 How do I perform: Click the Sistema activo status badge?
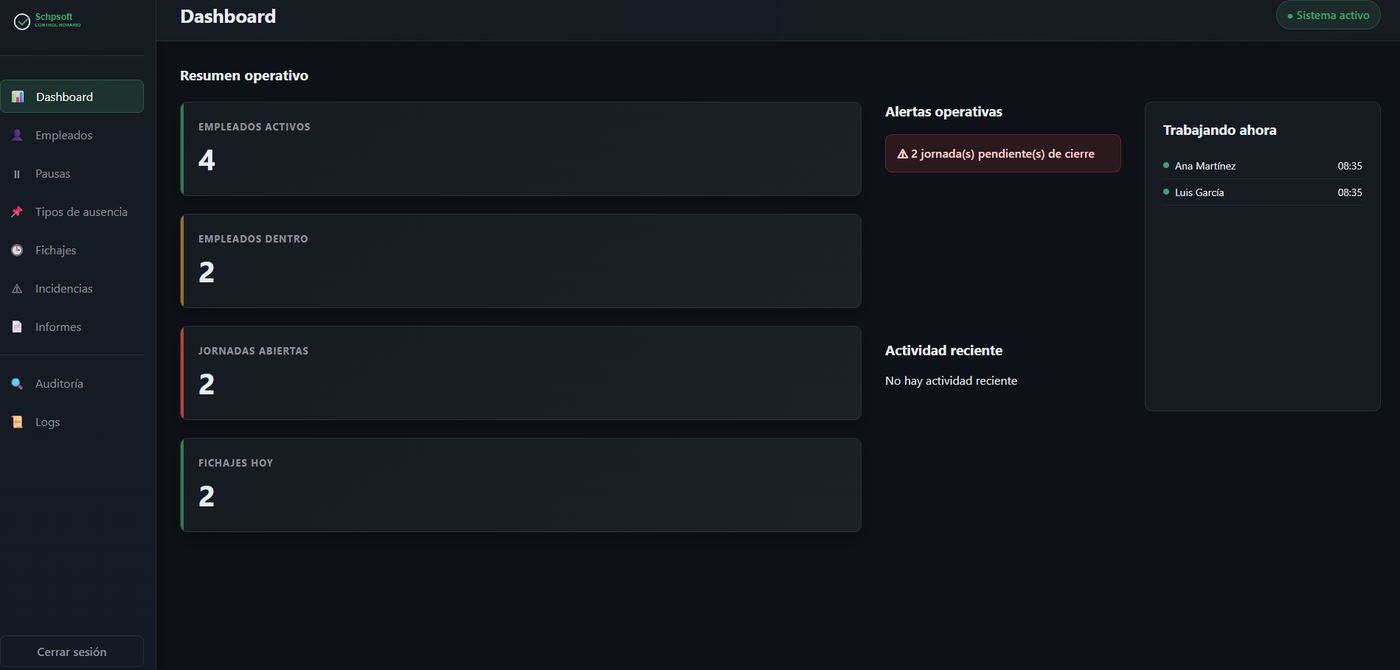point(1328,15)
